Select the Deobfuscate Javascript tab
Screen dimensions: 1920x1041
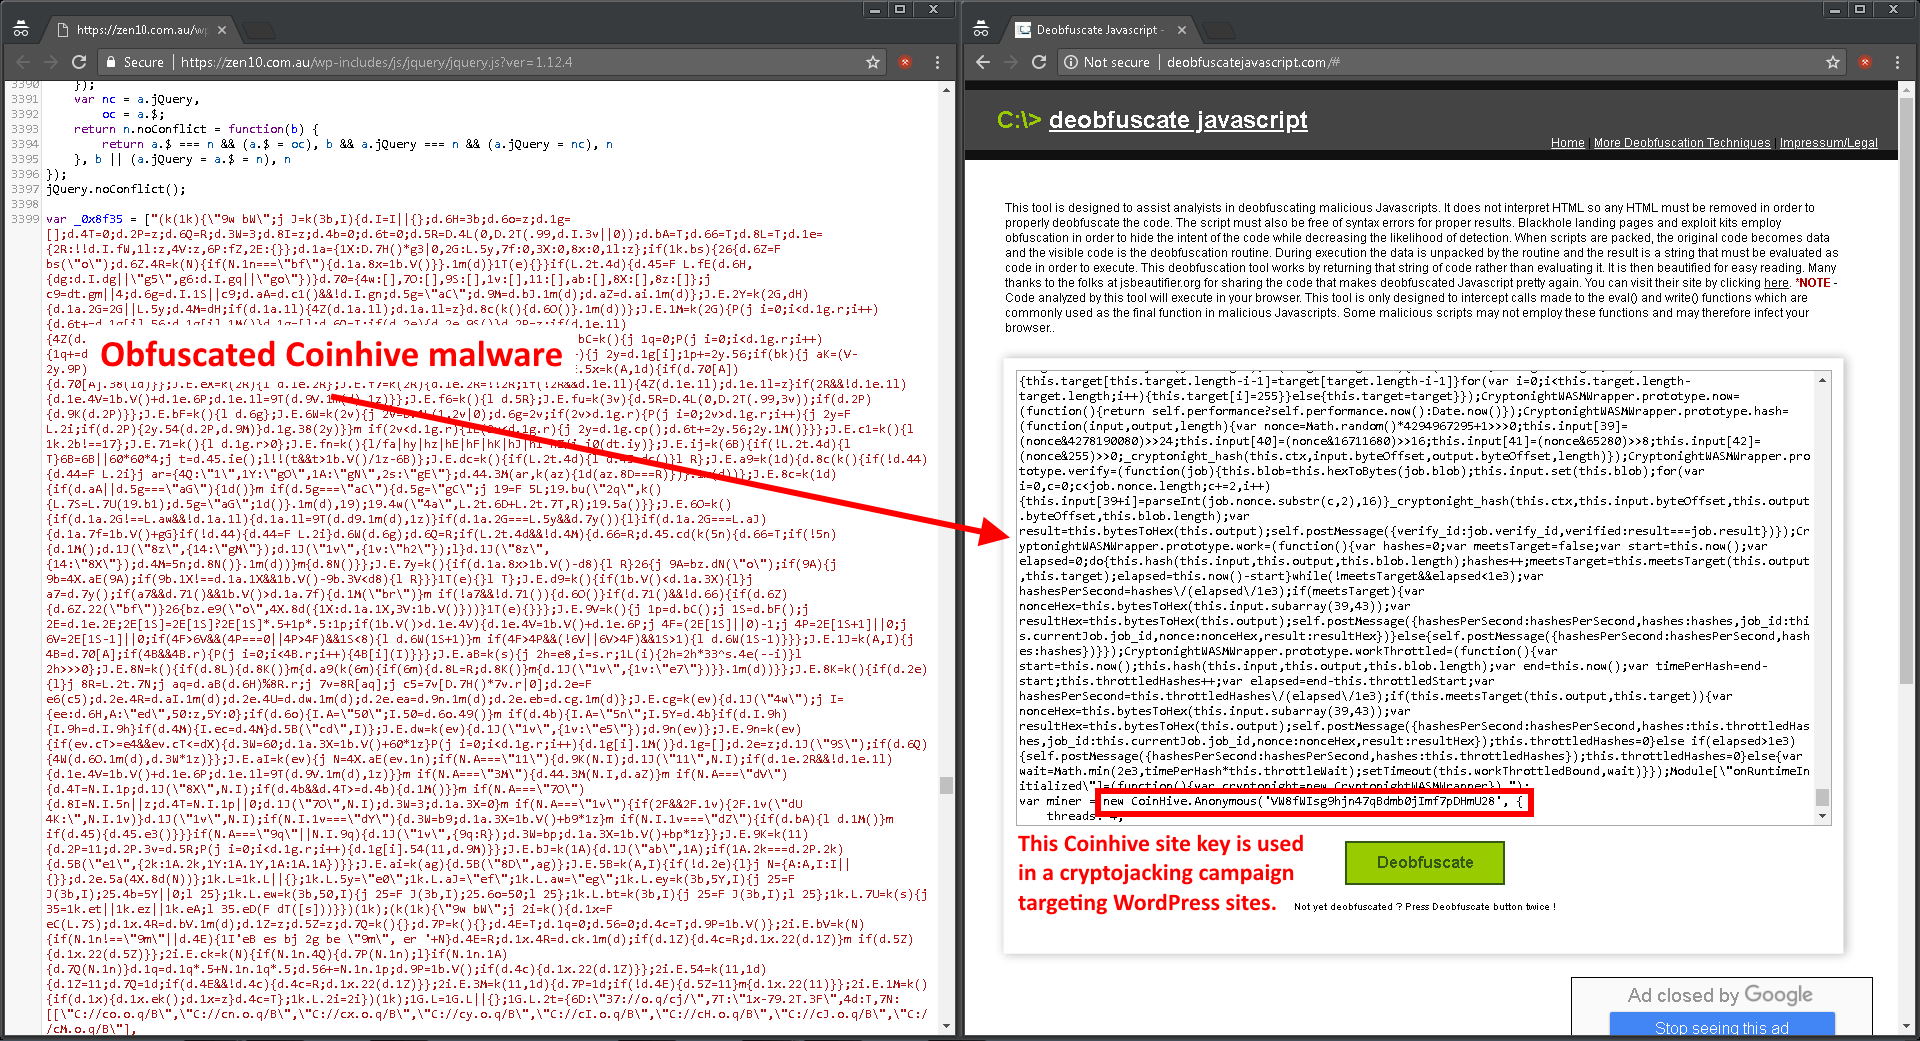click(1098, 30)
